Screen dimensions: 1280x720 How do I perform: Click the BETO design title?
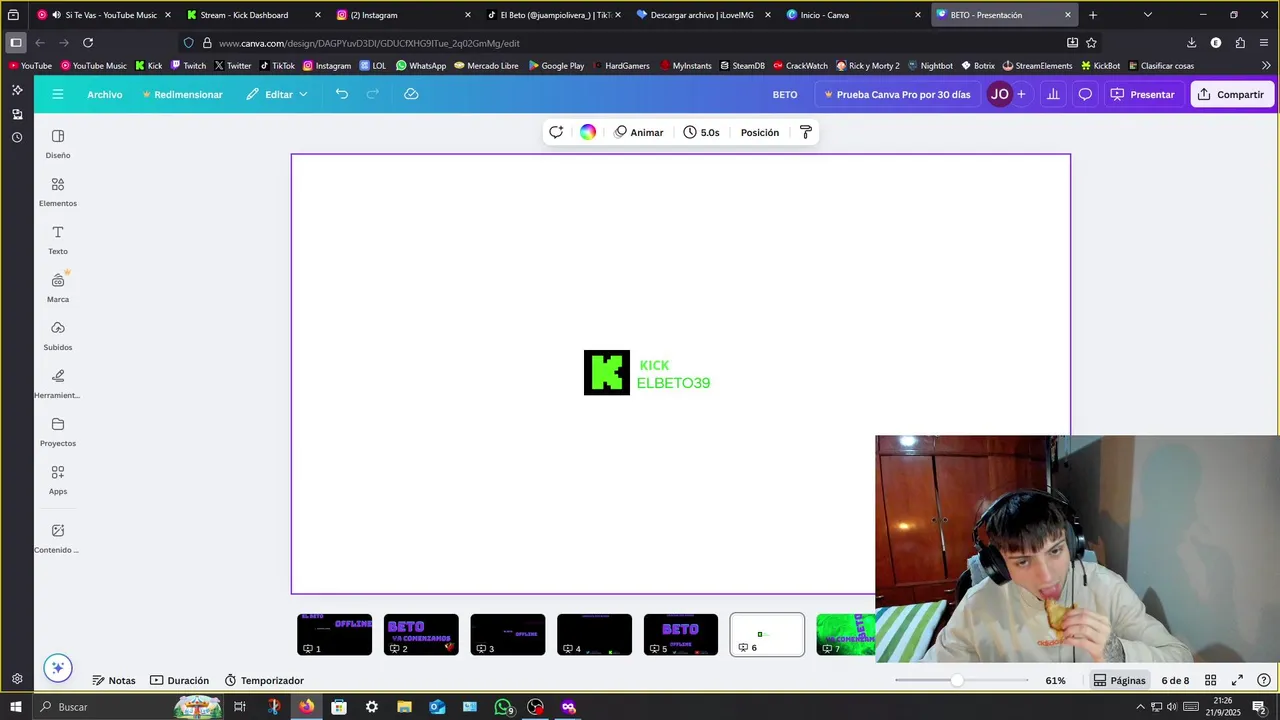coord(785,94)
